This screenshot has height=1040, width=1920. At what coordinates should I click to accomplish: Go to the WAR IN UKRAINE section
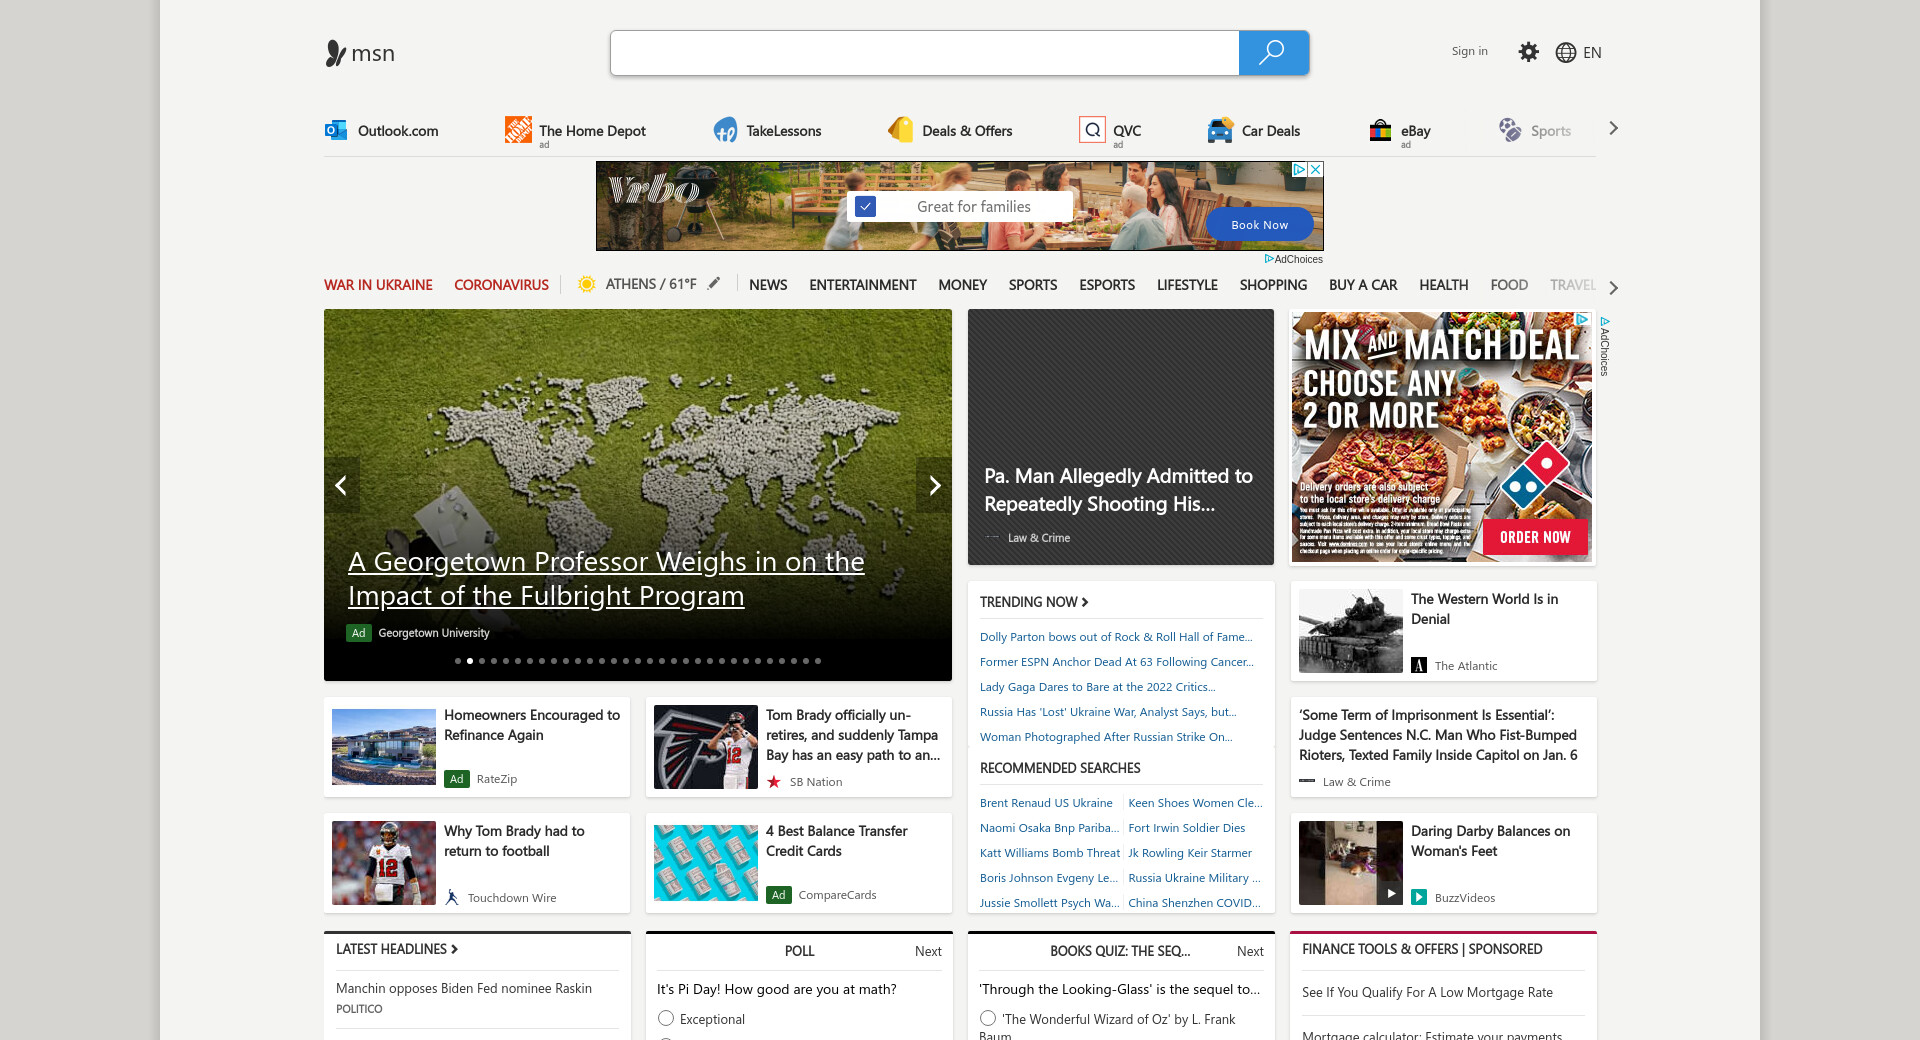click(378, 285)
